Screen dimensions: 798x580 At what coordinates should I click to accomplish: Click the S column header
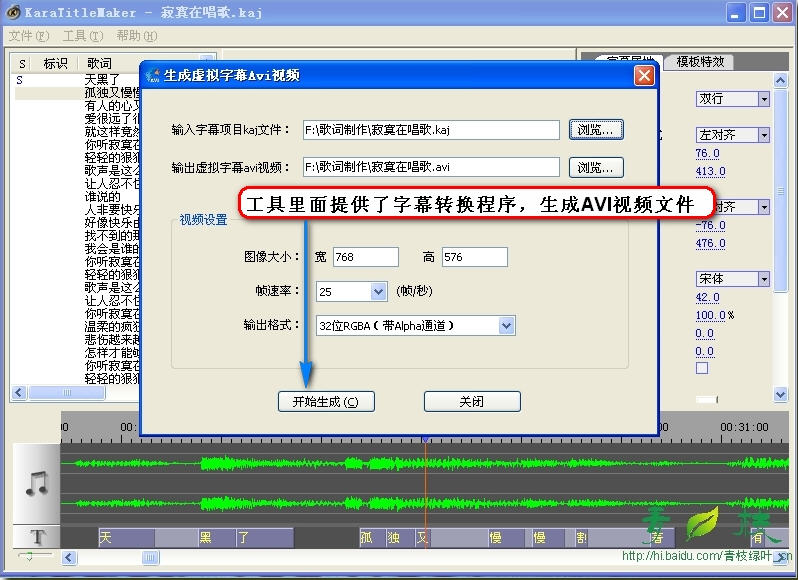pos(22,63)
